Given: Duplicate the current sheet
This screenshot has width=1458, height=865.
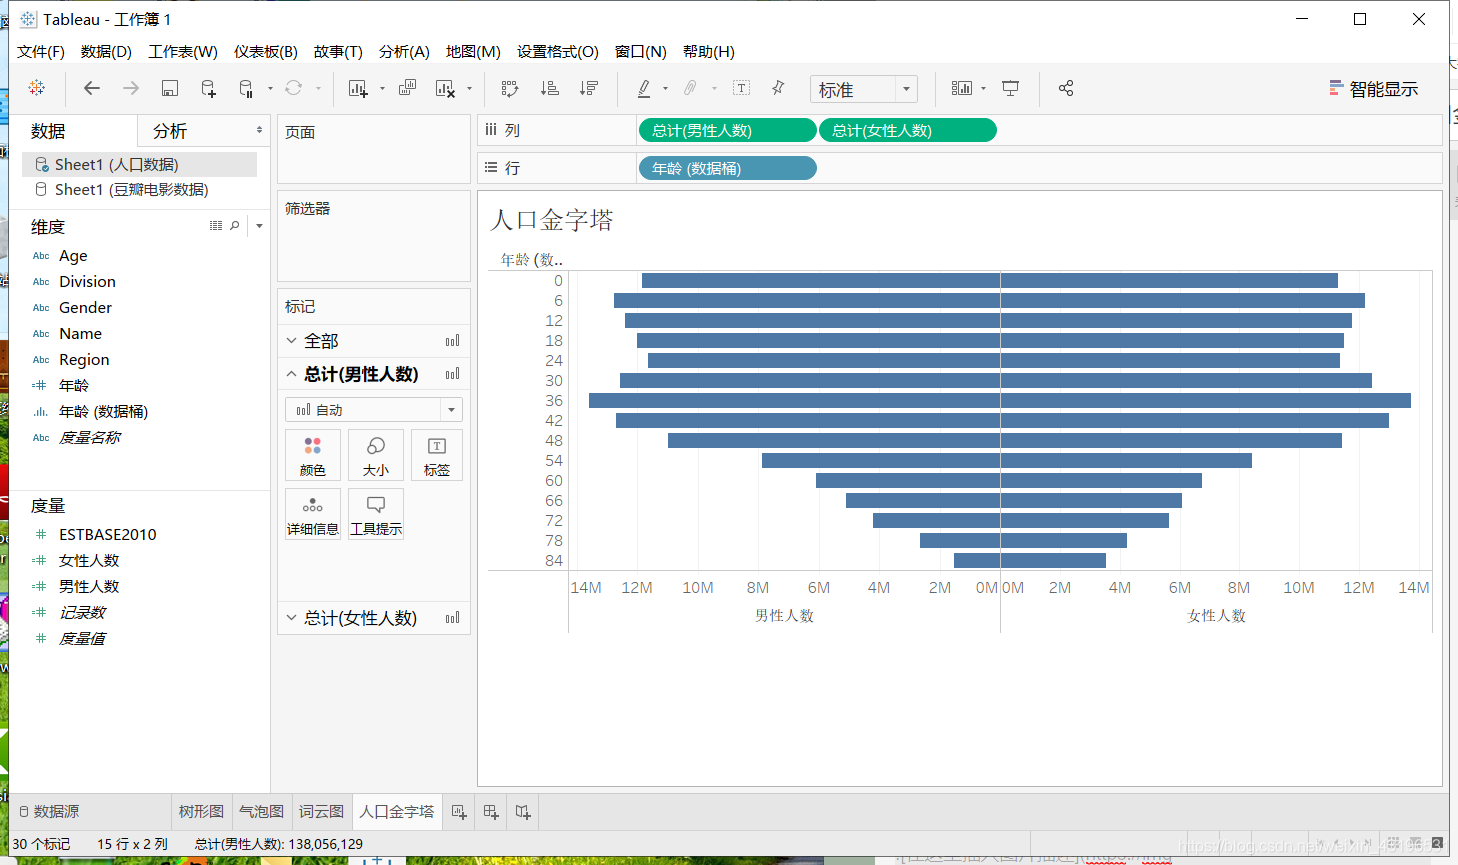Looking at the screenshot, I should [x=407, y=88].
